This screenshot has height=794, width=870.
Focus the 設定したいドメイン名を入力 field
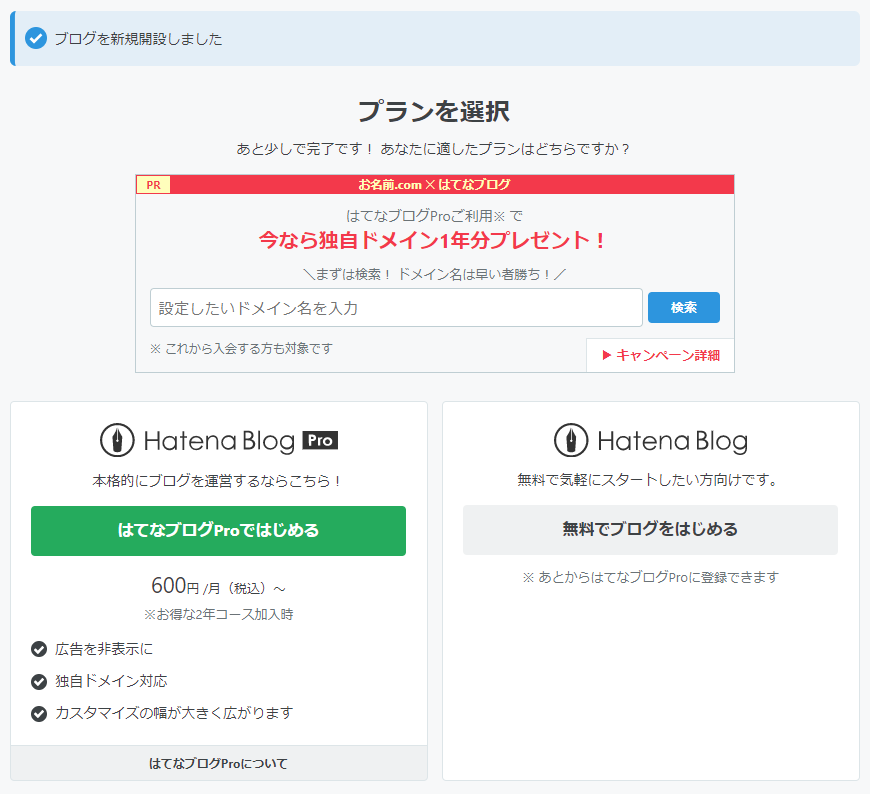(x=396, y=307)
